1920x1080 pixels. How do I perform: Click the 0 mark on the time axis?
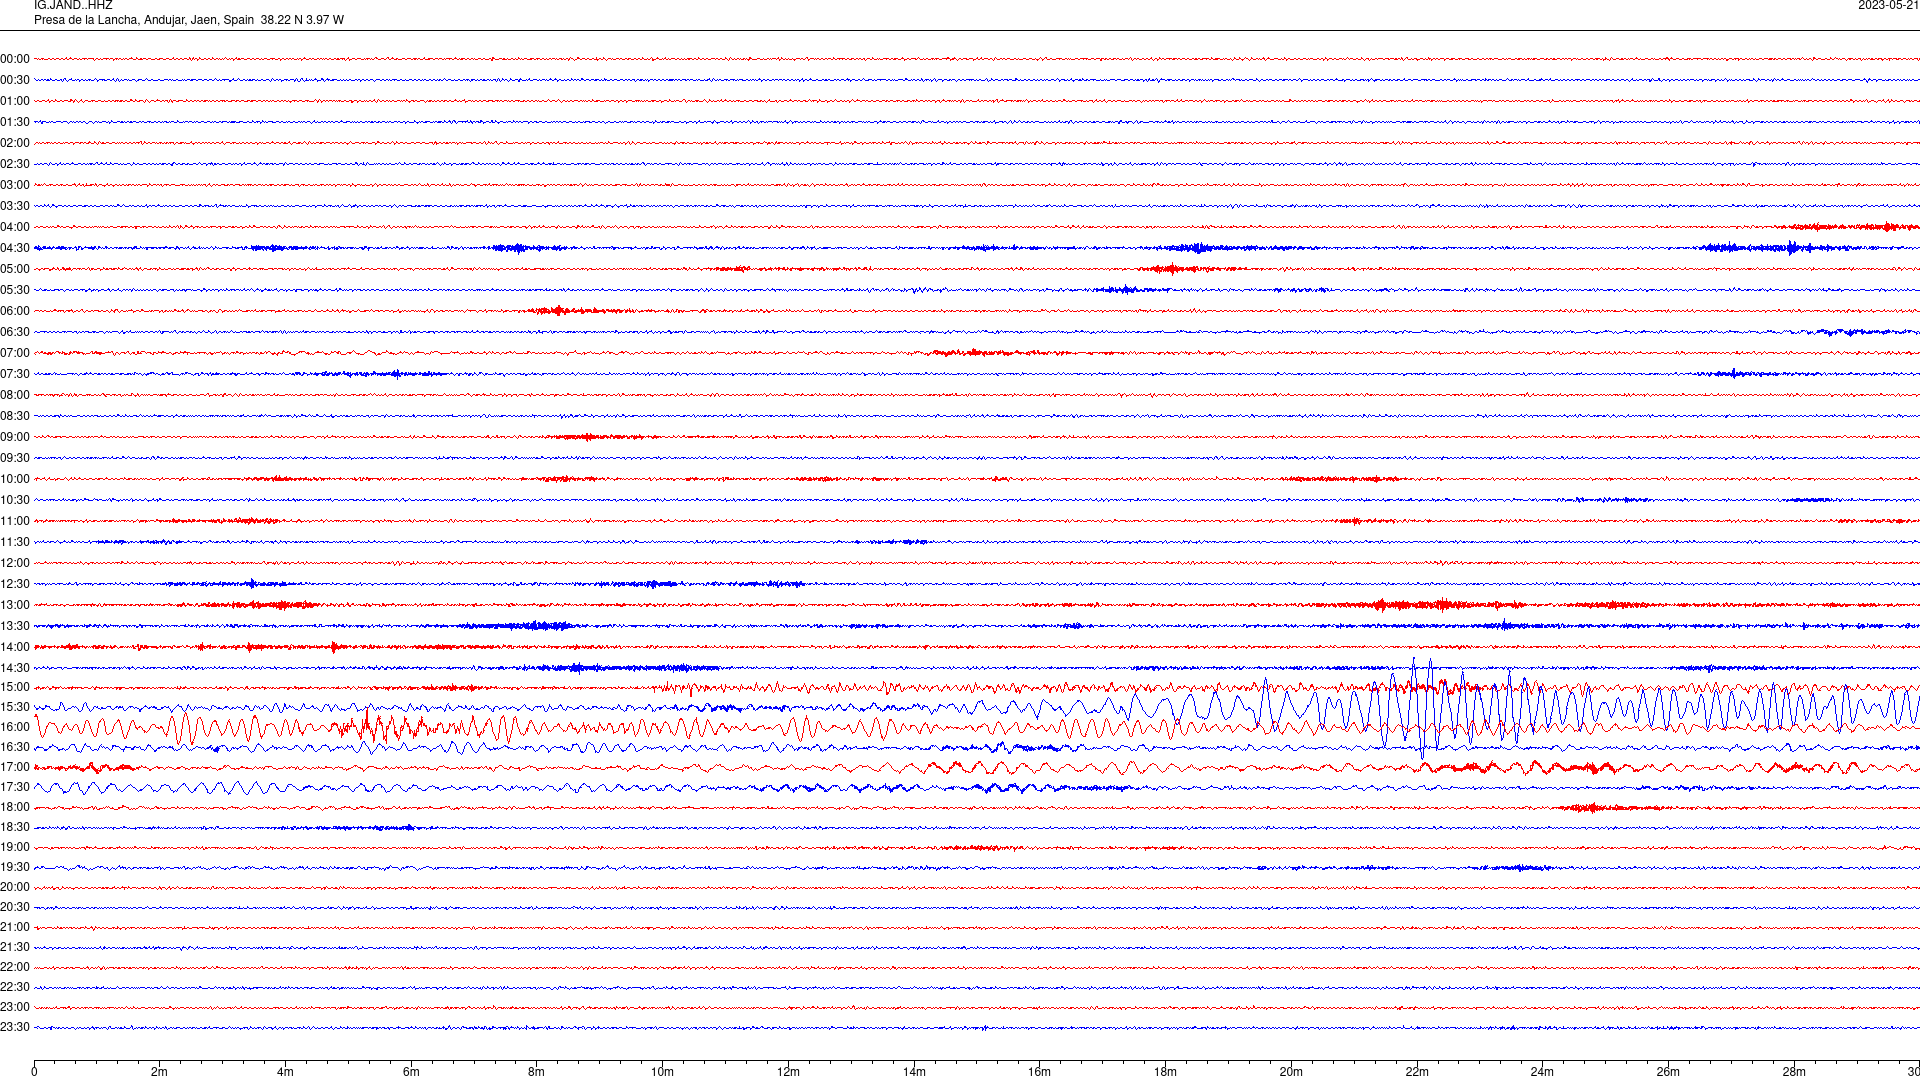34,1072
